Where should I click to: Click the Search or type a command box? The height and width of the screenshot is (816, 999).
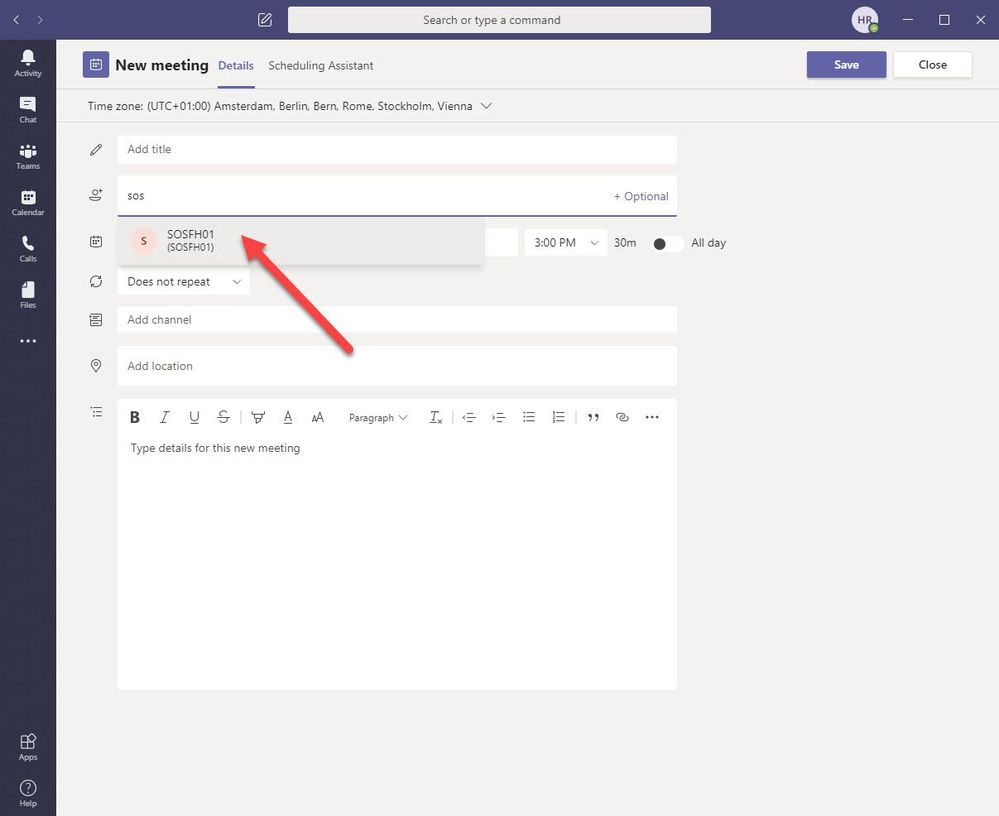499,20
